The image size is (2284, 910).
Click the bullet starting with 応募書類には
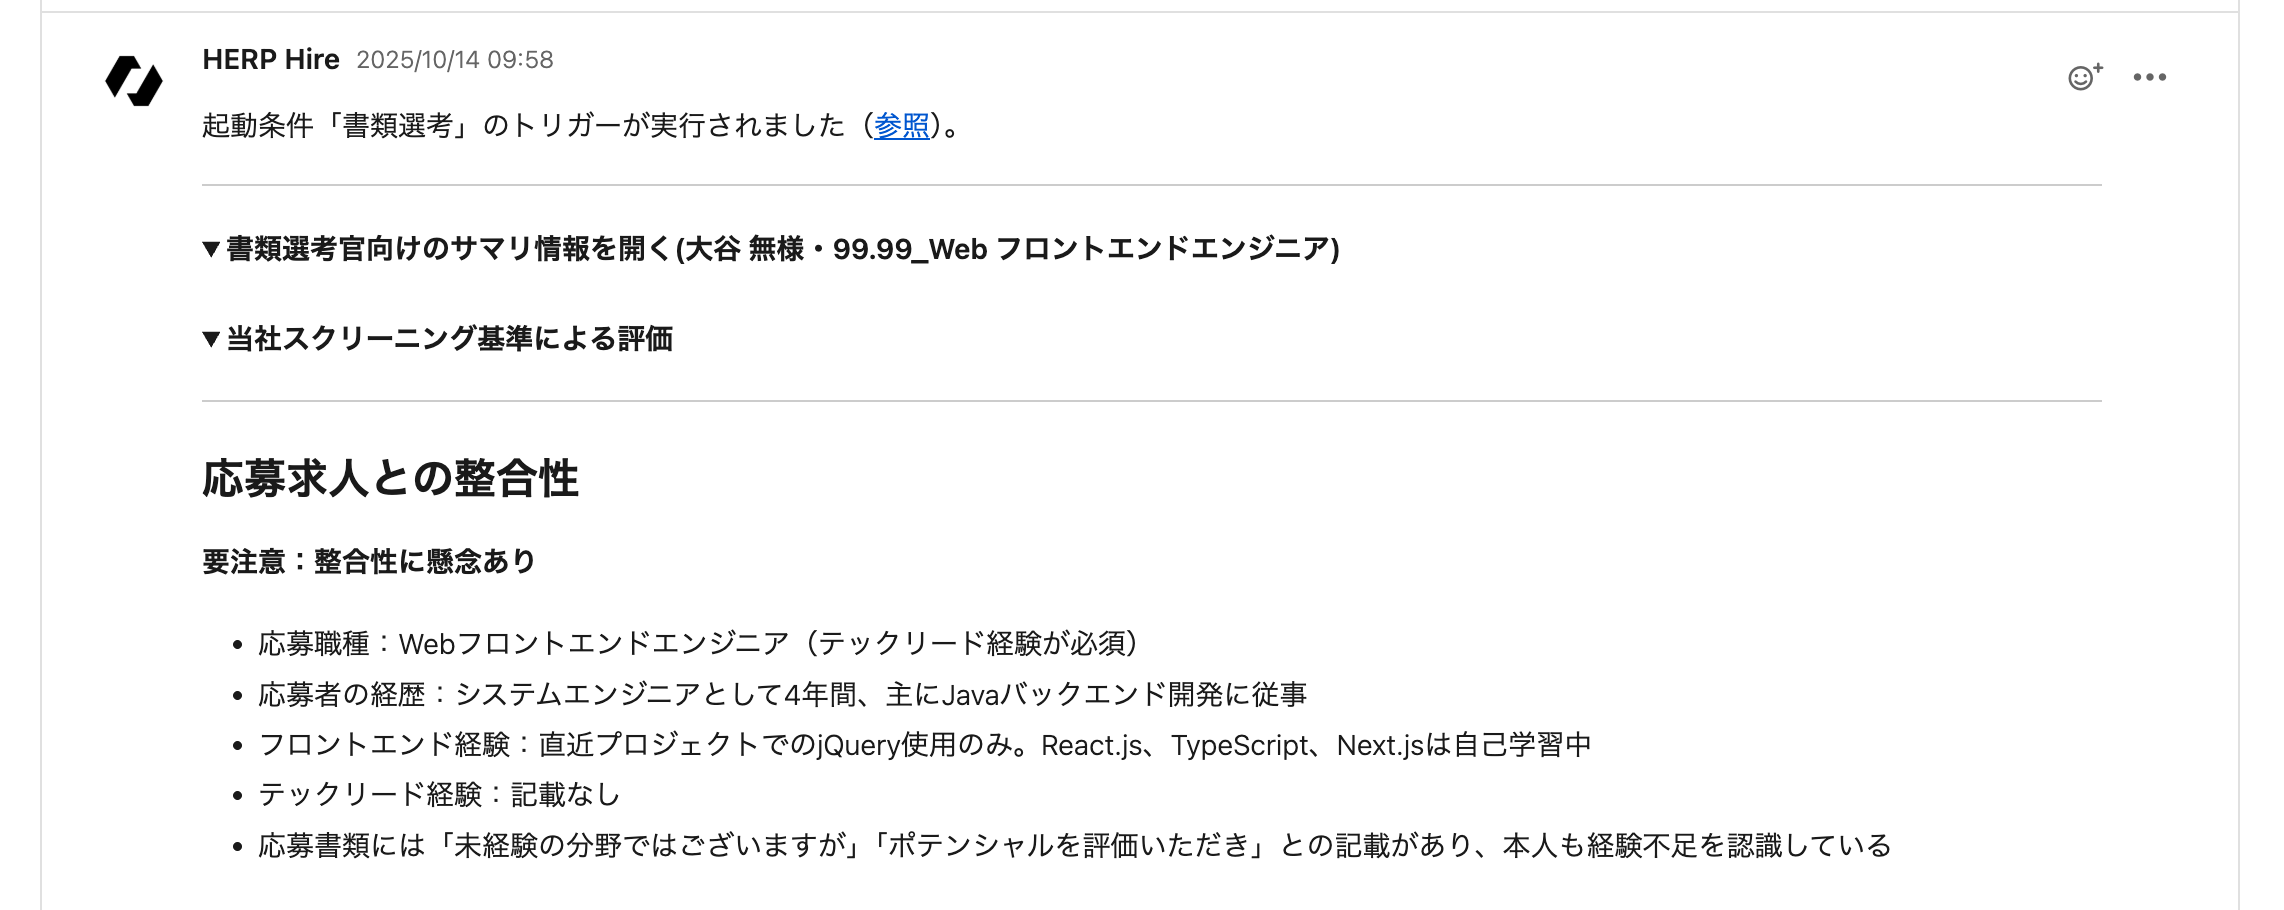click(x=1074, y=846)
